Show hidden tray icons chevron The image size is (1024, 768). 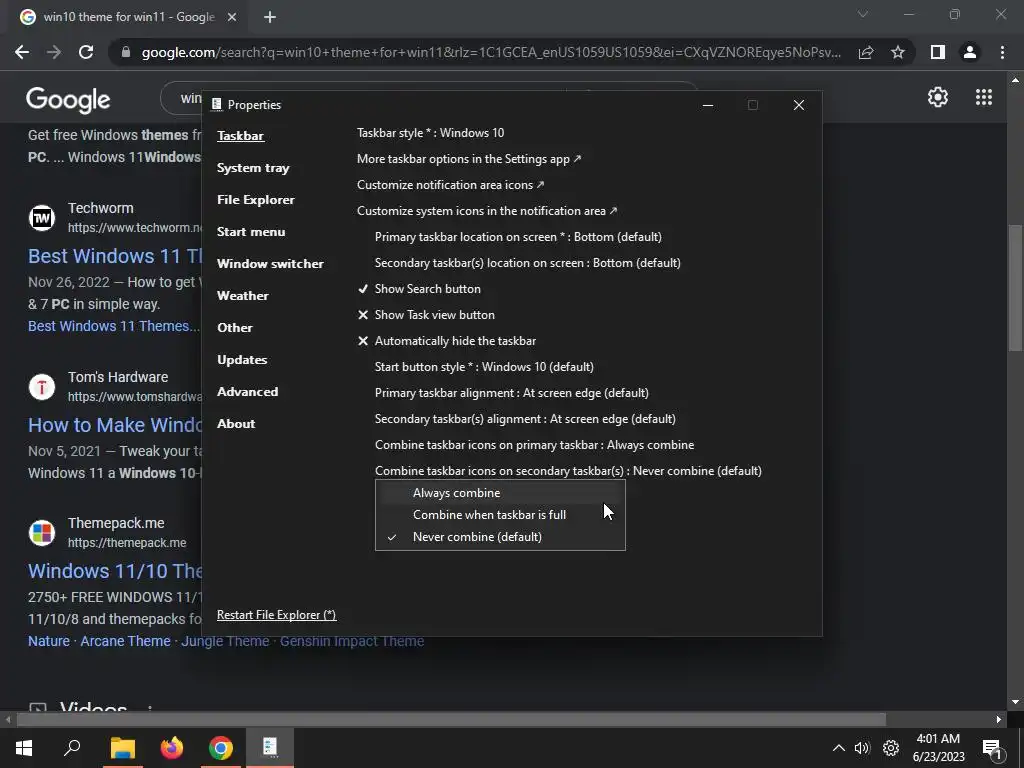pos(839,748)
